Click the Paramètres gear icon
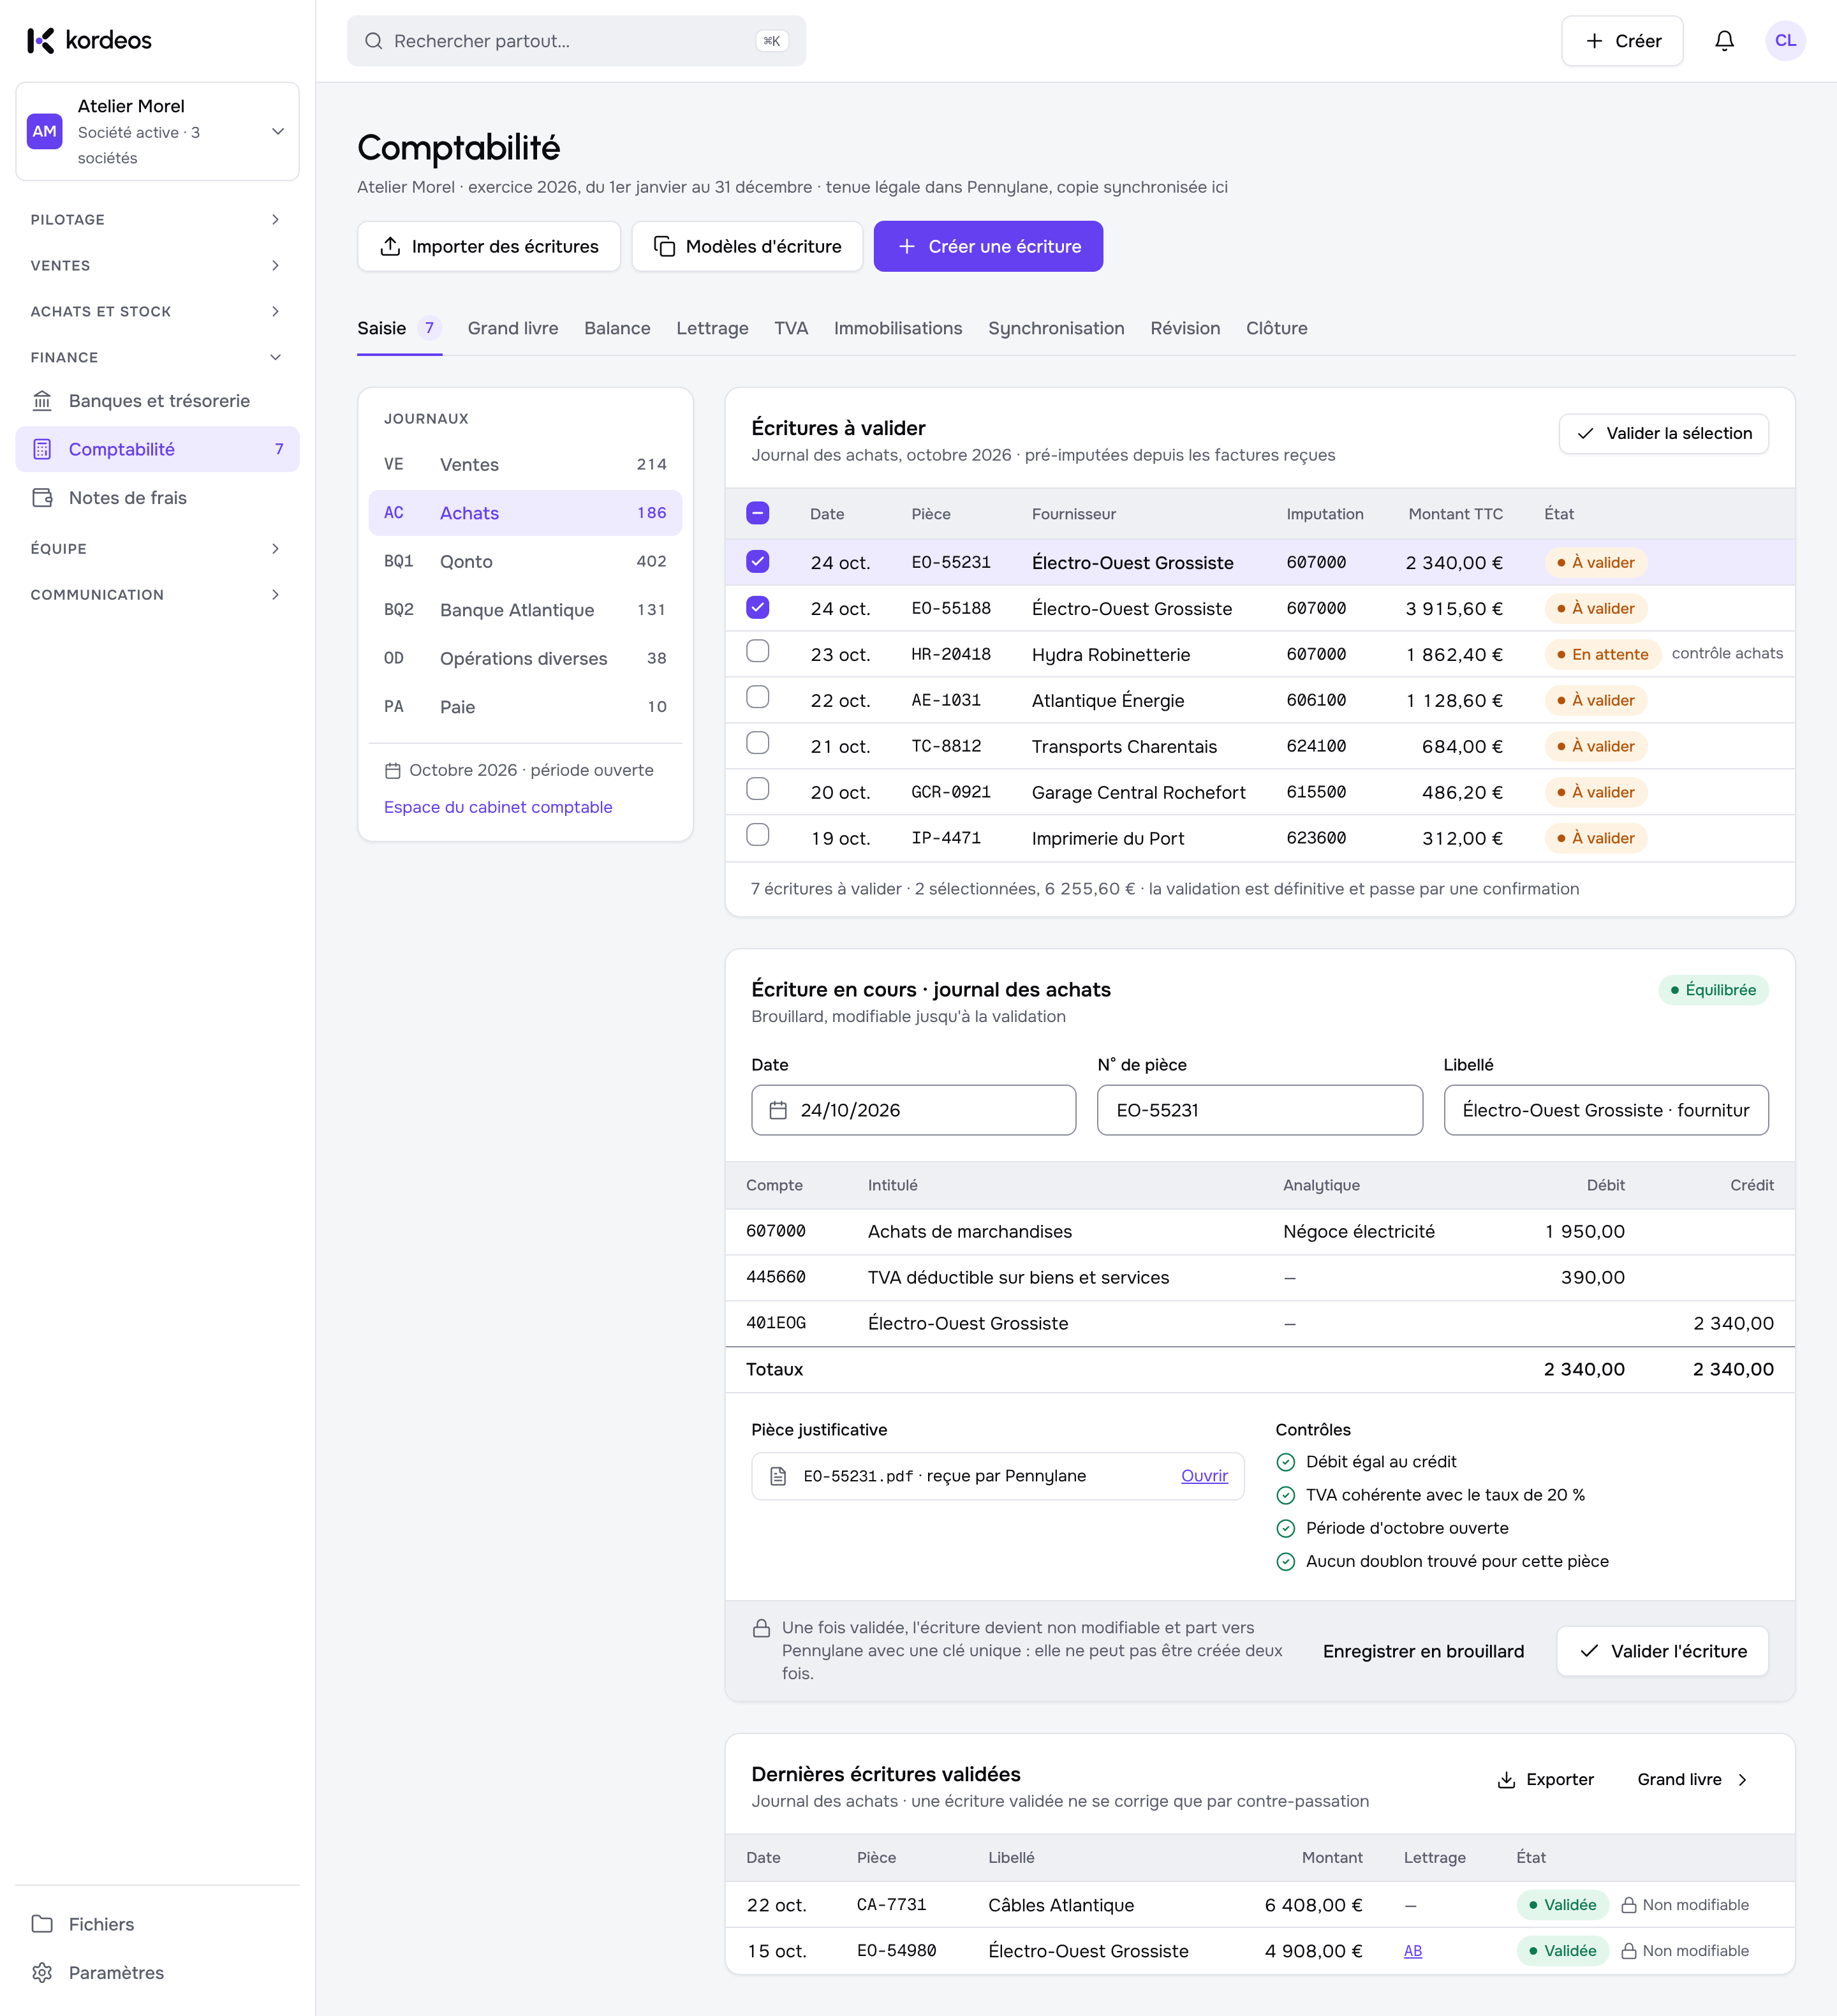The height and width of the screenshot is (2016, 1837). [x=42, y=1973]
